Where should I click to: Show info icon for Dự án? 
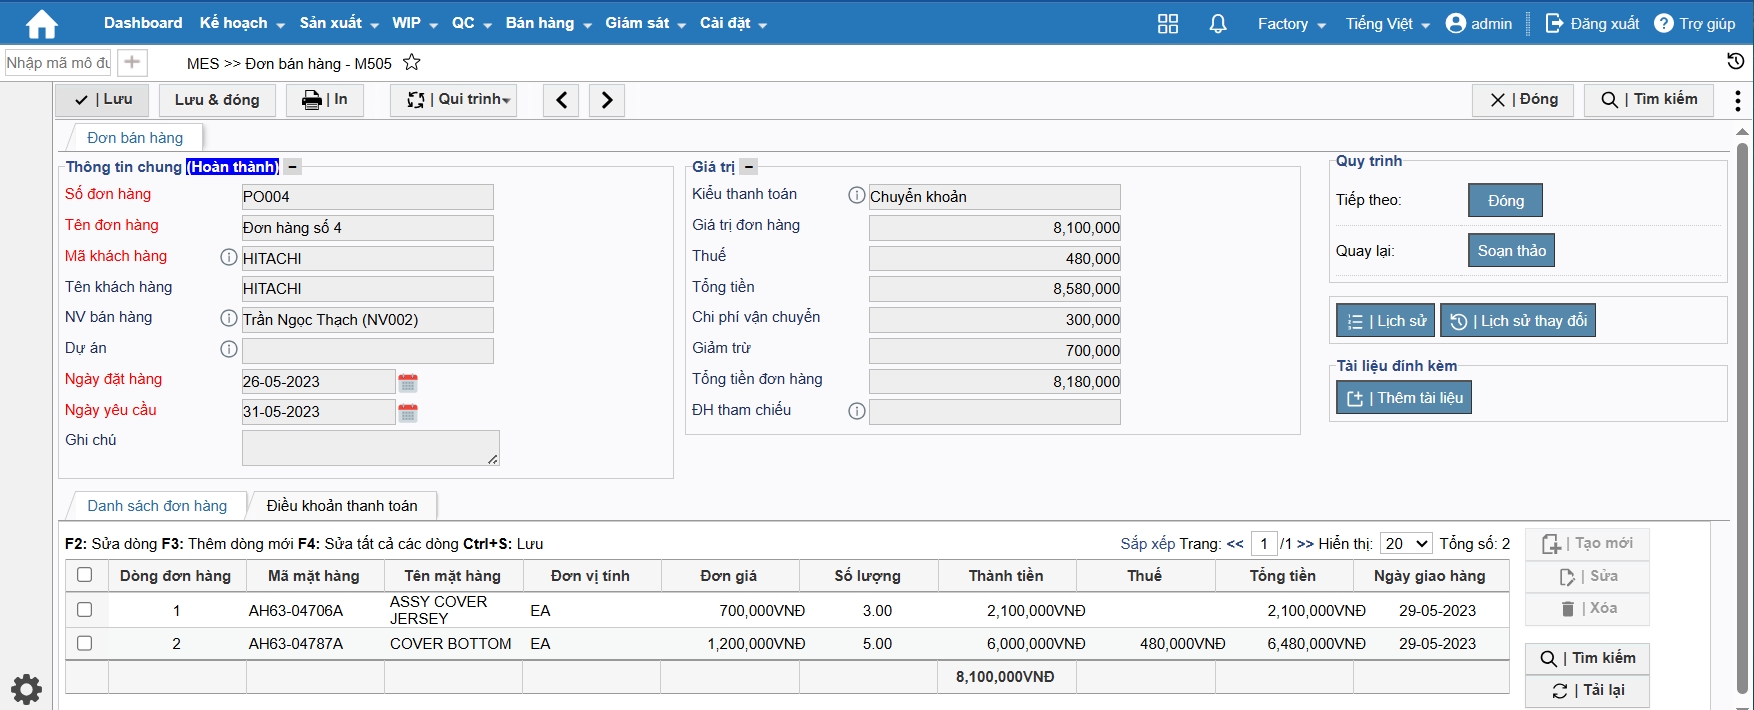229,349
